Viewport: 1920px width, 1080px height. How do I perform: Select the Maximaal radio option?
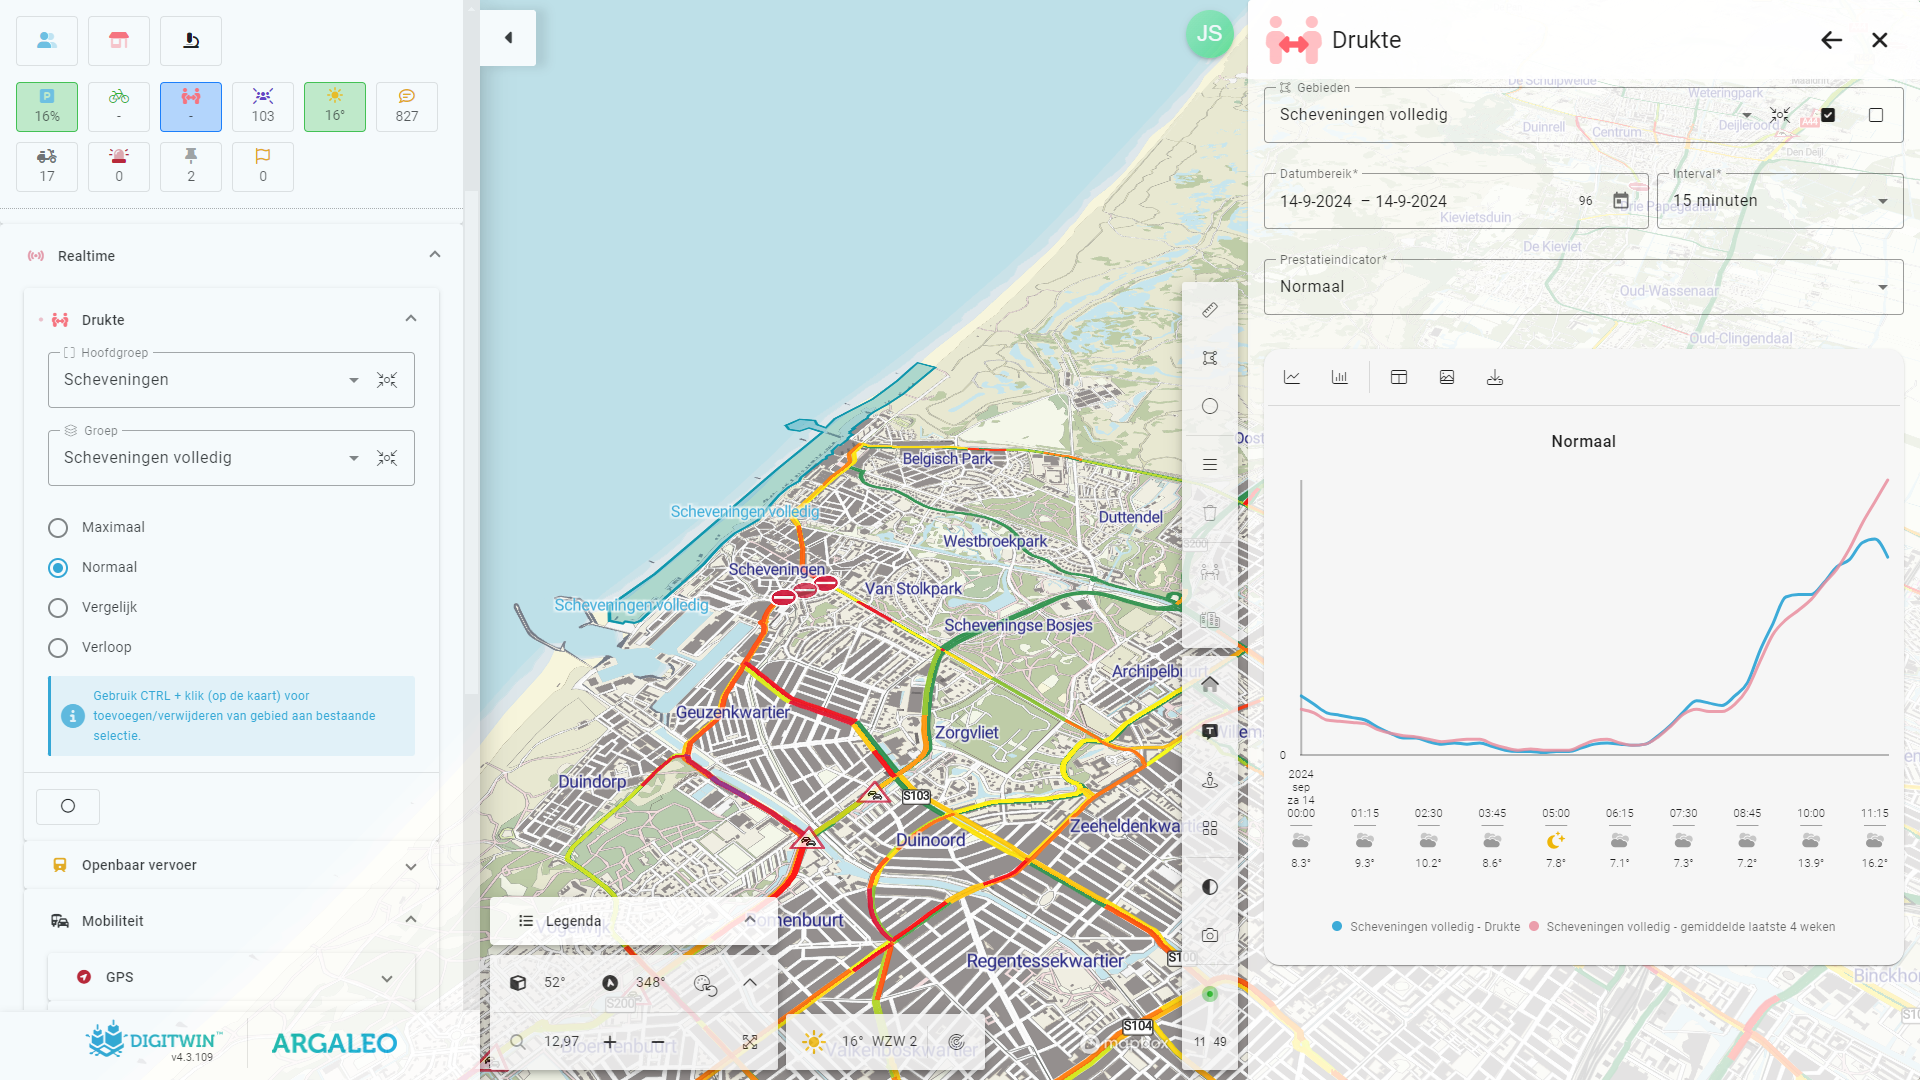(58, 527)
